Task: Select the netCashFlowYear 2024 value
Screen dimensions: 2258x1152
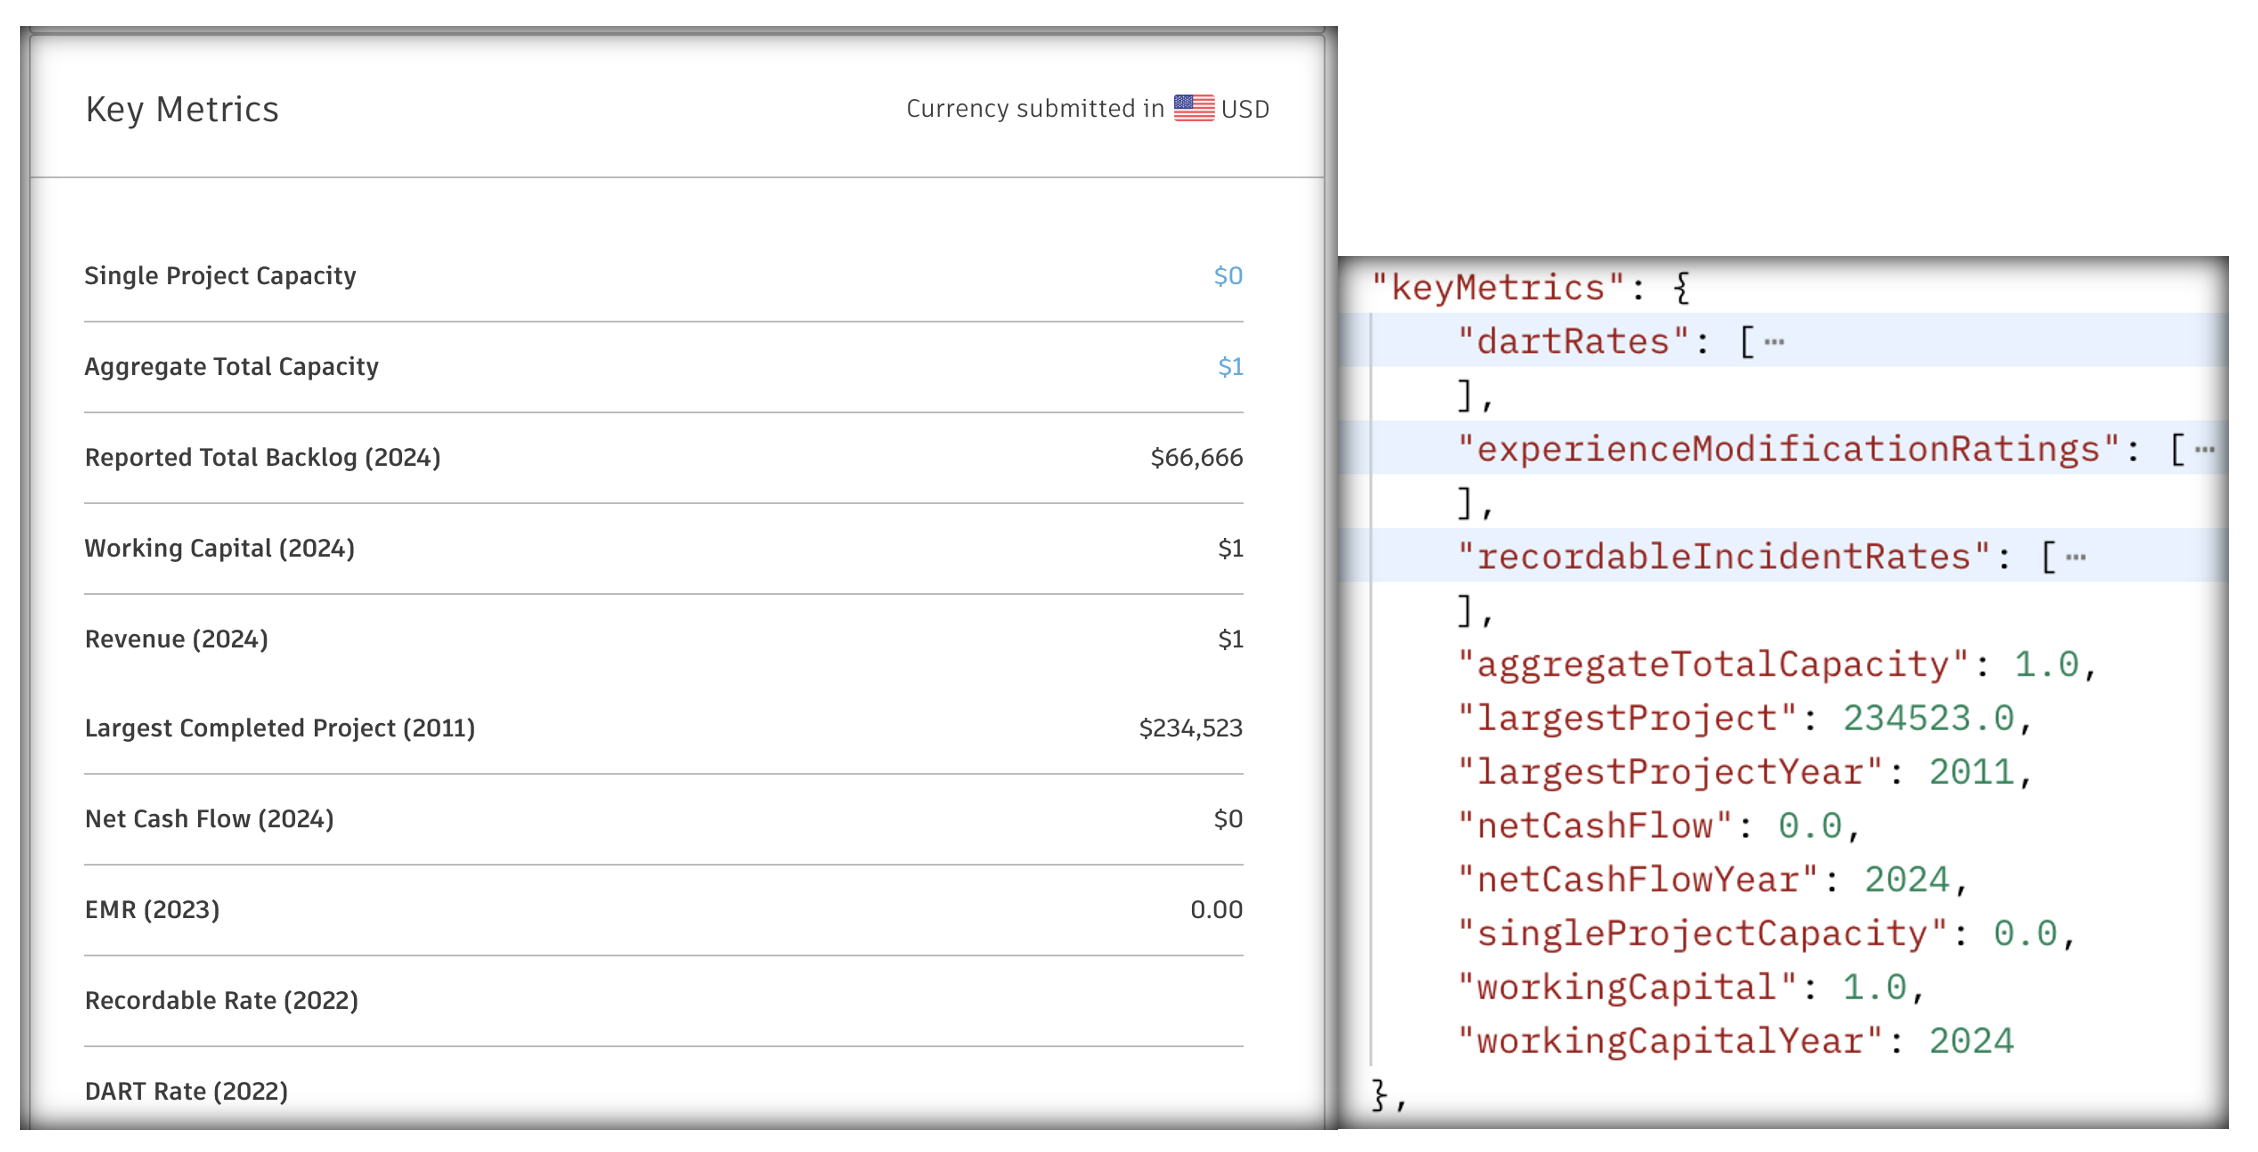Action: 1907,881
